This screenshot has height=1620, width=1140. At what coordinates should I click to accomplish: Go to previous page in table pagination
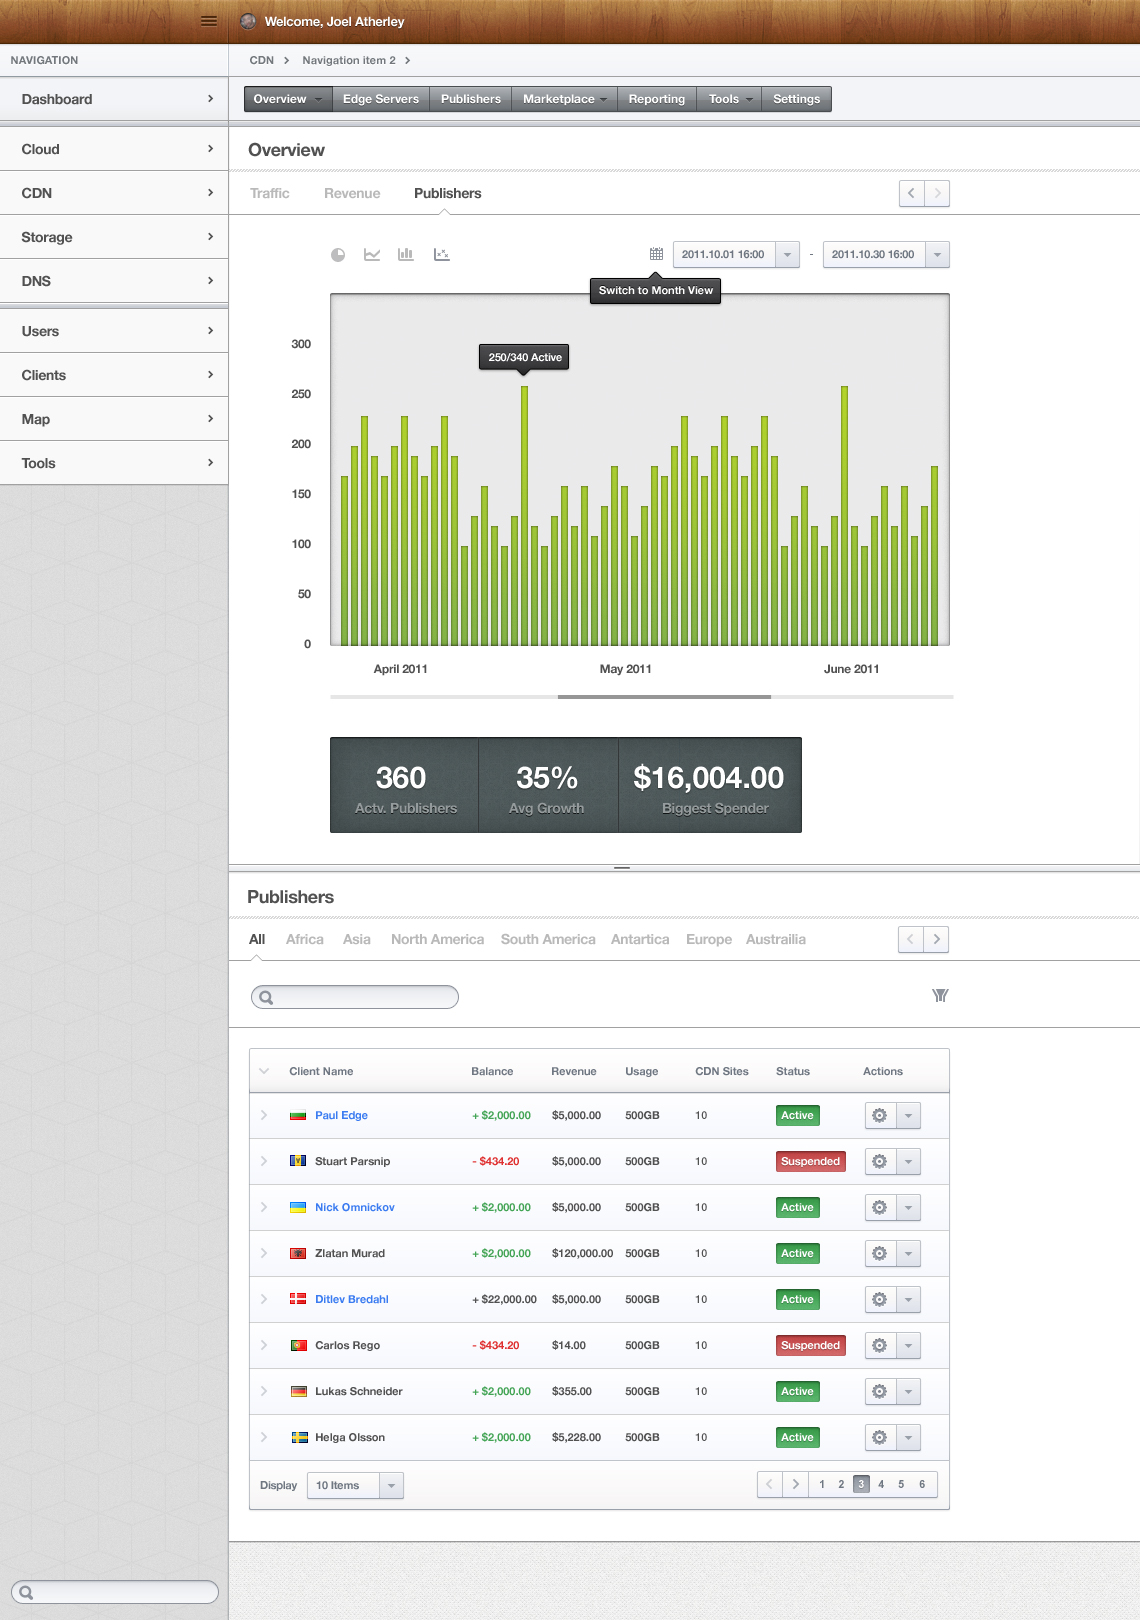point(769,1484)
